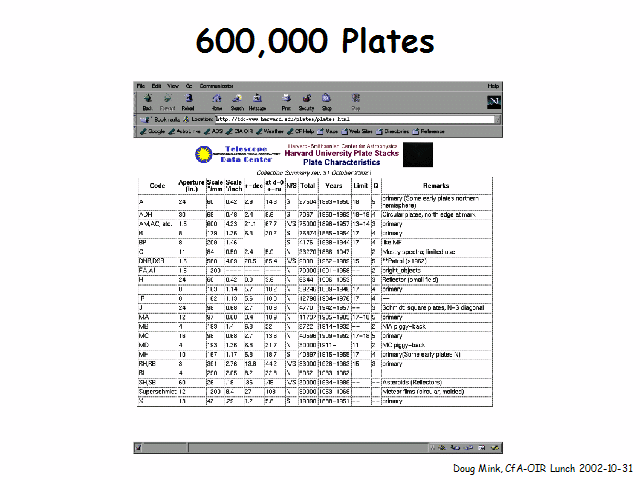Click the black image next to page title
The image size is (640, 480).
click(418, 154)
